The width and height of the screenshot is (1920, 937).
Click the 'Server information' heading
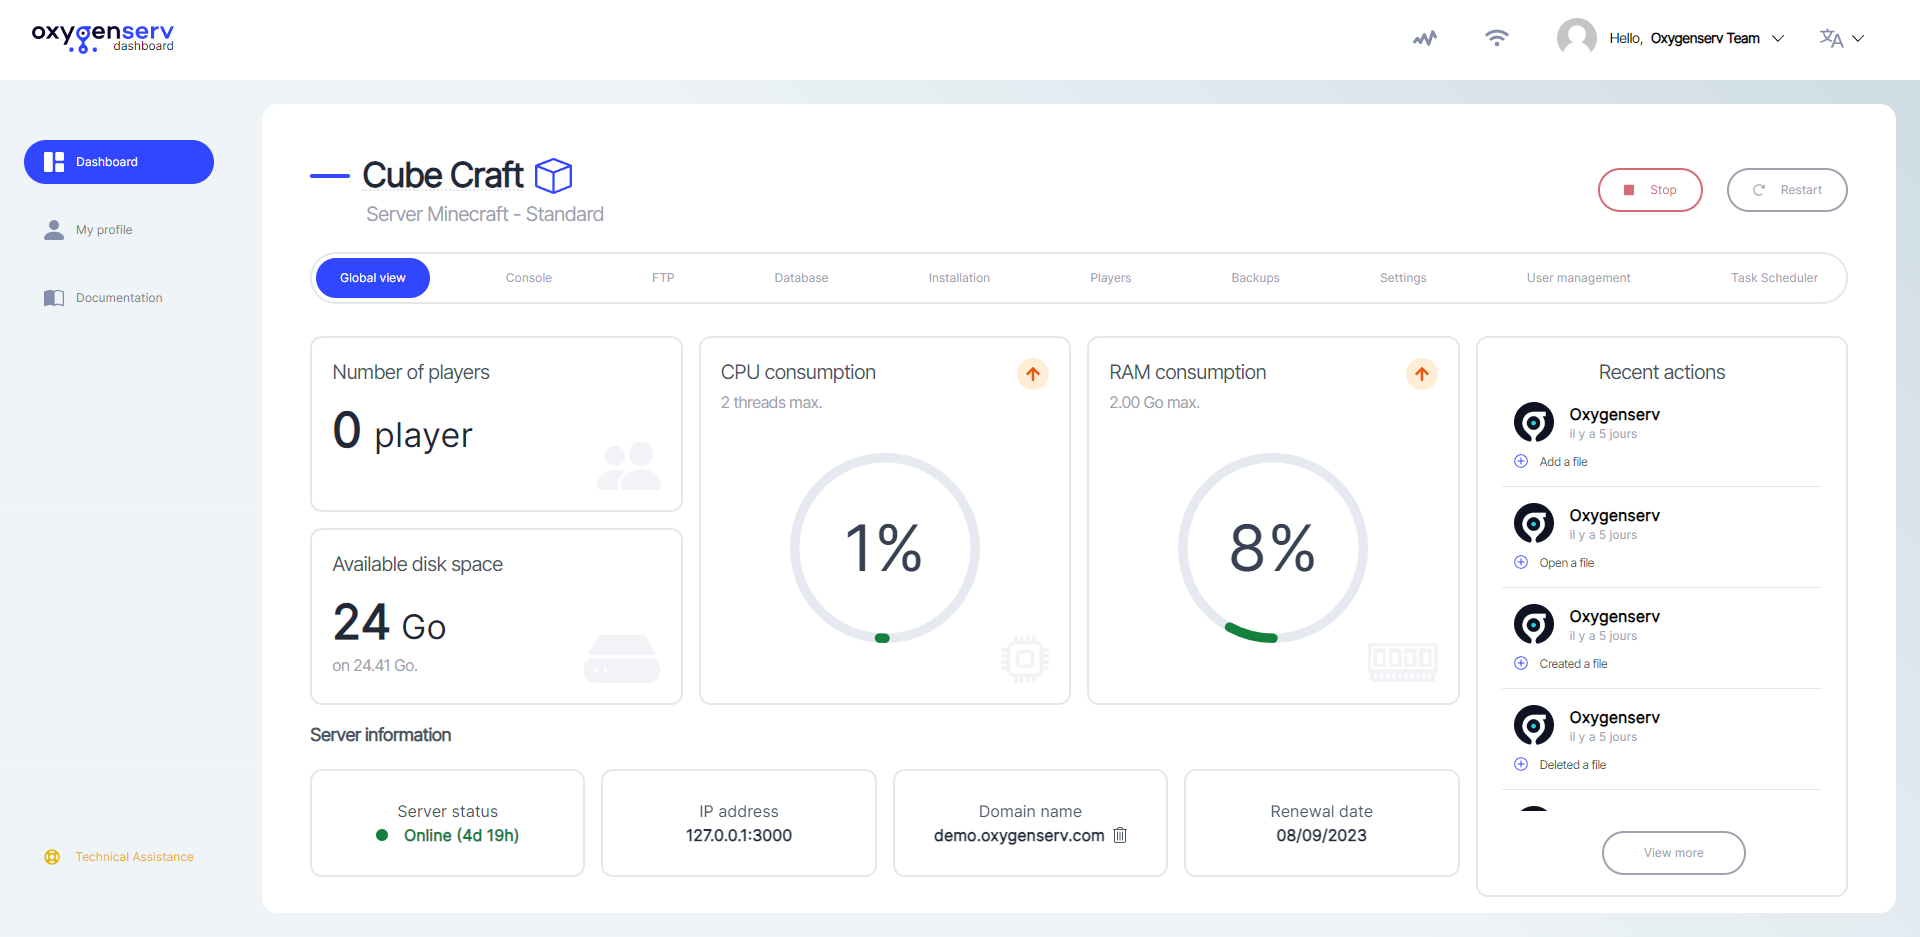point(381,735)
